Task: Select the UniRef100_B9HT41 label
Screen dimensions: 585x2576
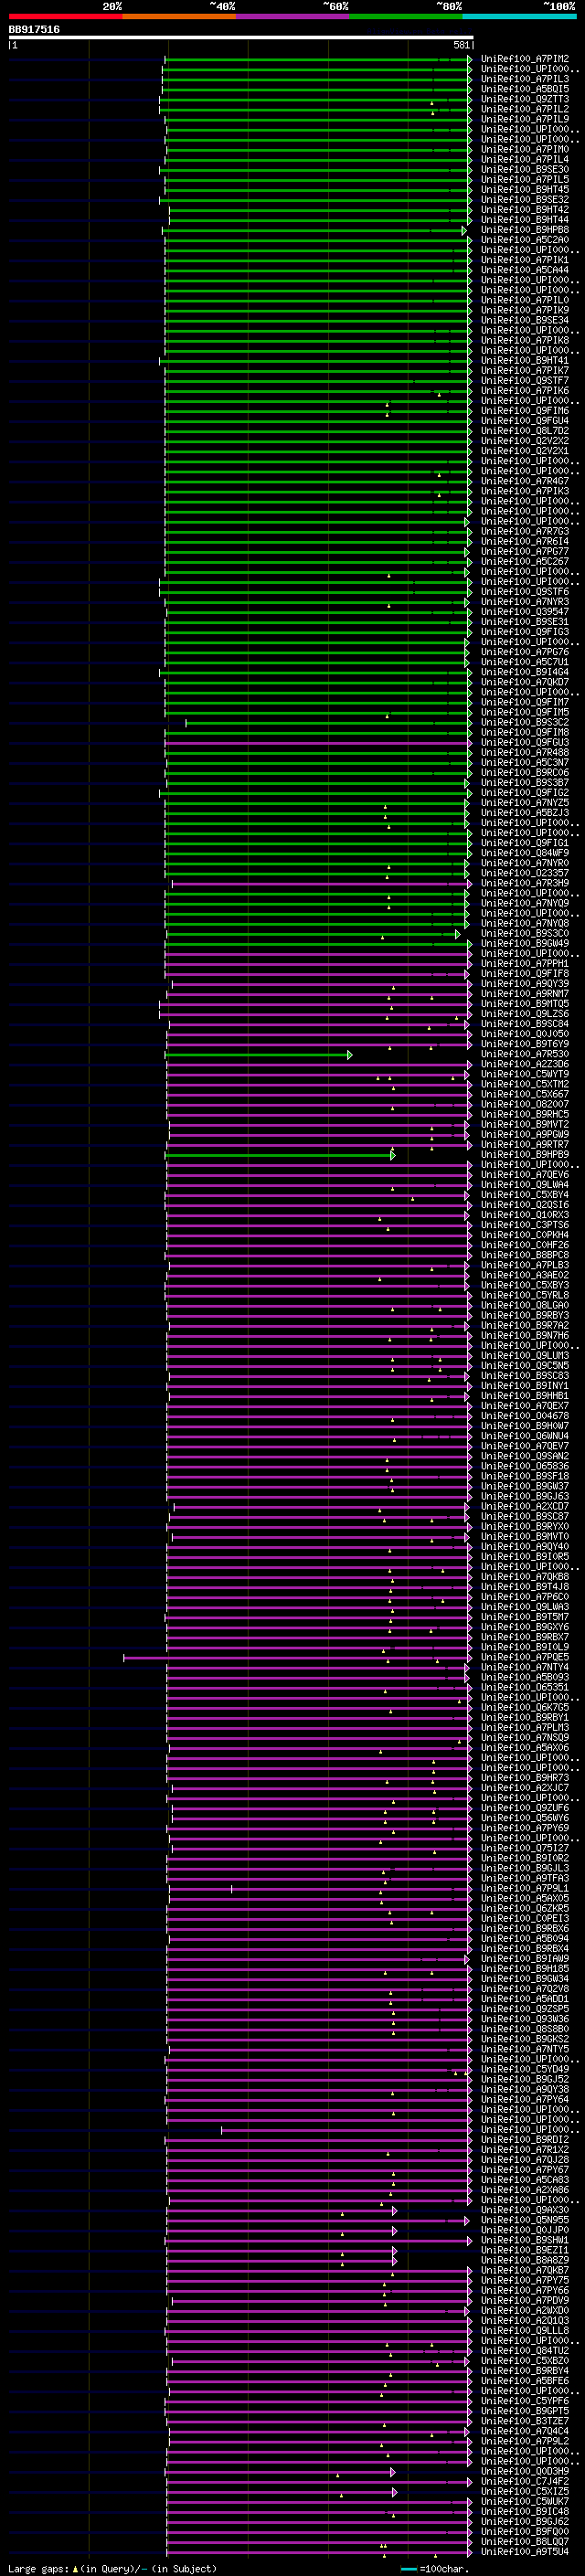Action: coord(525,361)
